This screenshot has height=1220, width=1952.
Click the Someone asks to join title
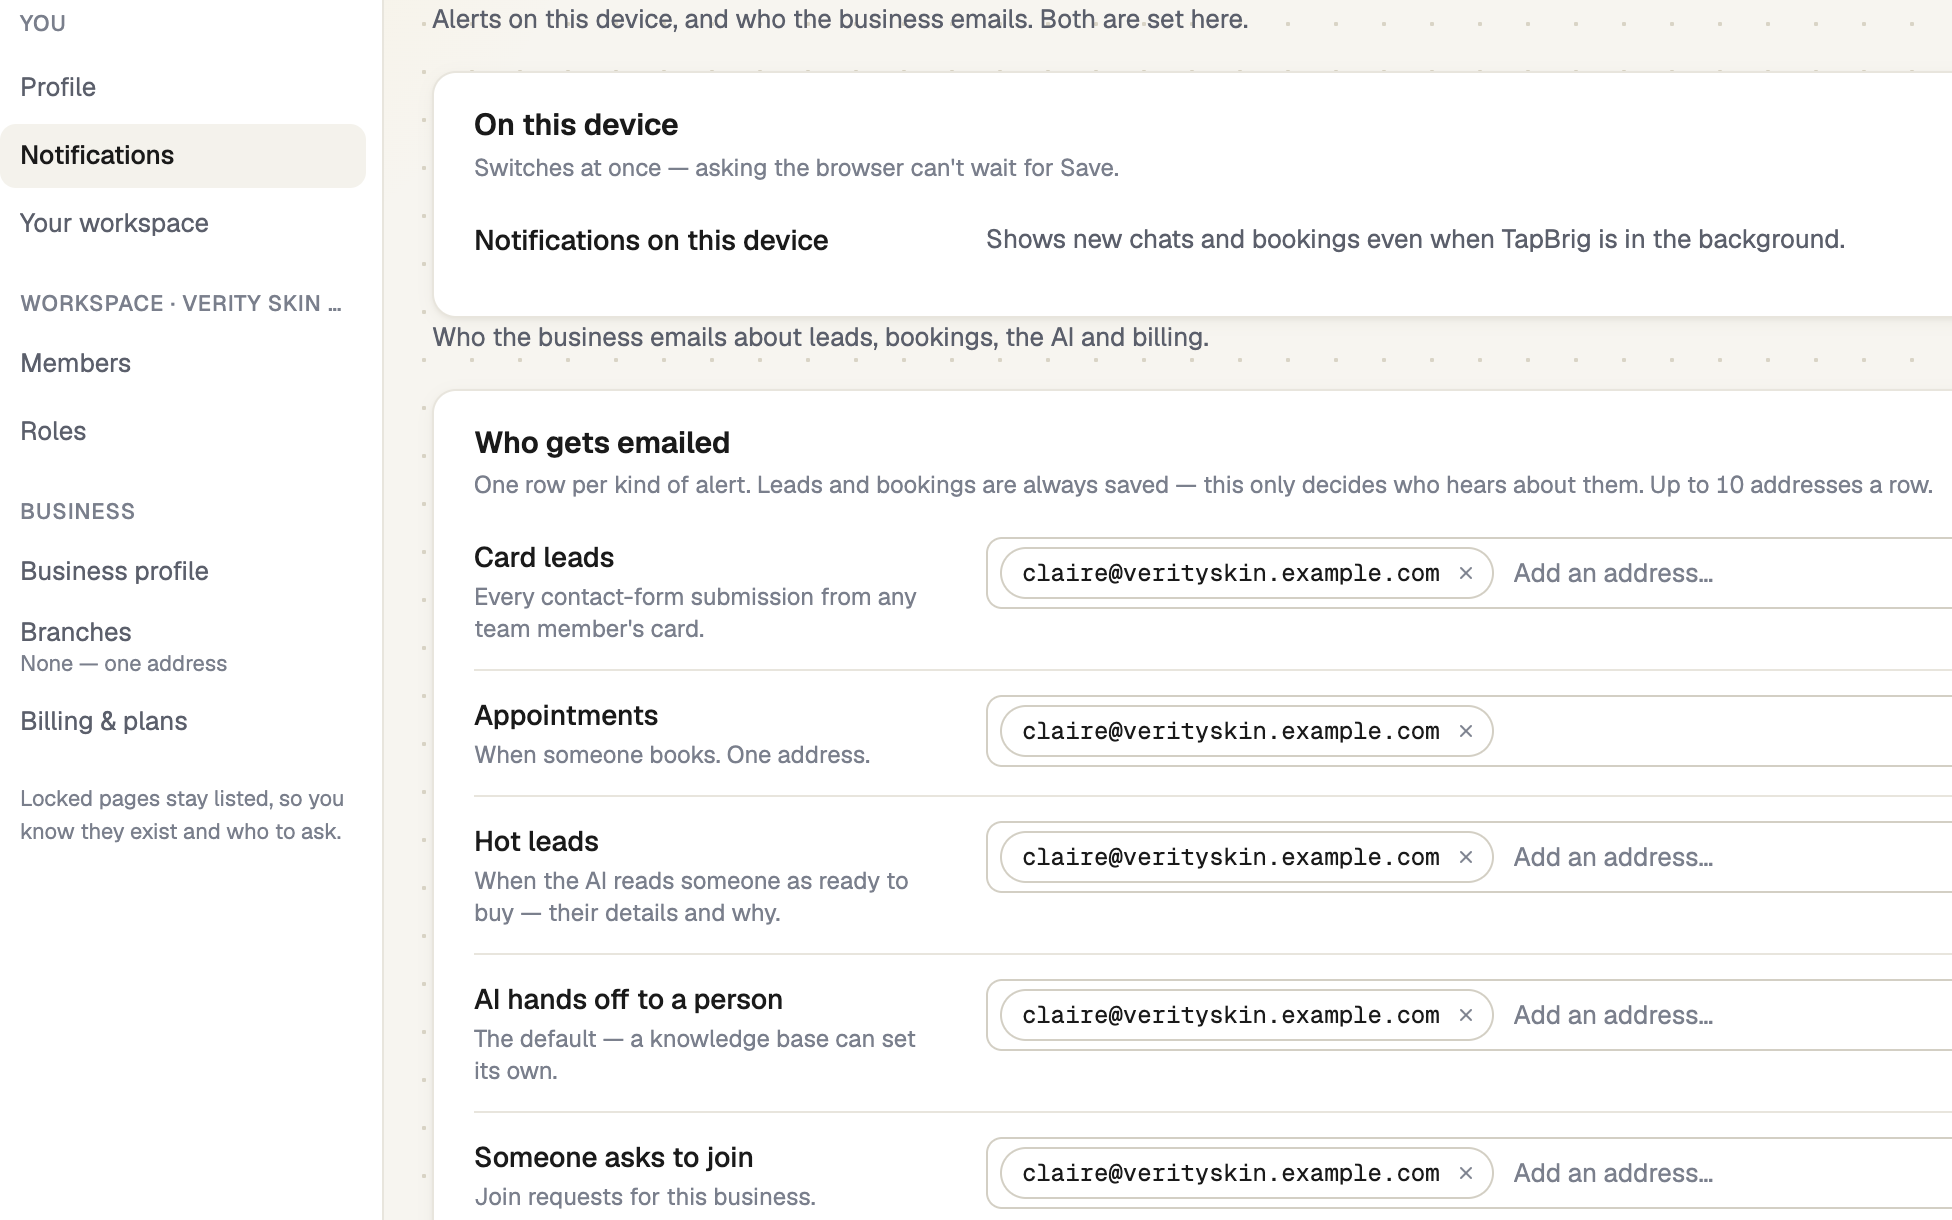[613, 1157]
